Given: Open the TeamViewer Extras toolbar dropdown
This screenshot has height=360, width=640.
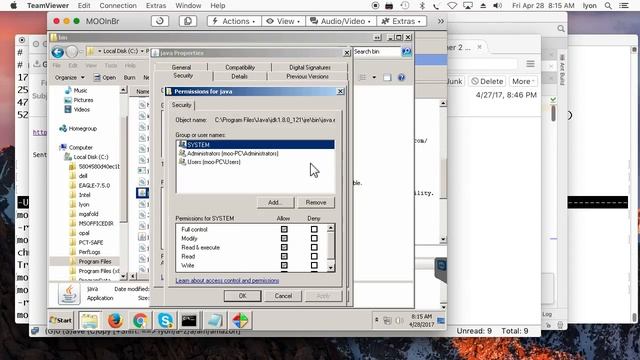Looking at the screenshot, I should pyautogui.click(x=401, y=21).
